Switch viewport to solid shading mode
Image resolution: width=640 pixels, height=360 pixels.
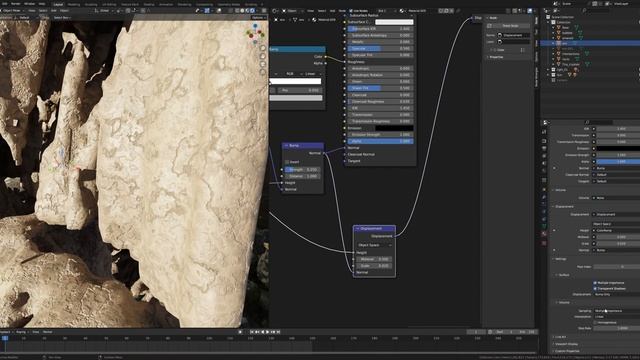click(x=242, y=11)
